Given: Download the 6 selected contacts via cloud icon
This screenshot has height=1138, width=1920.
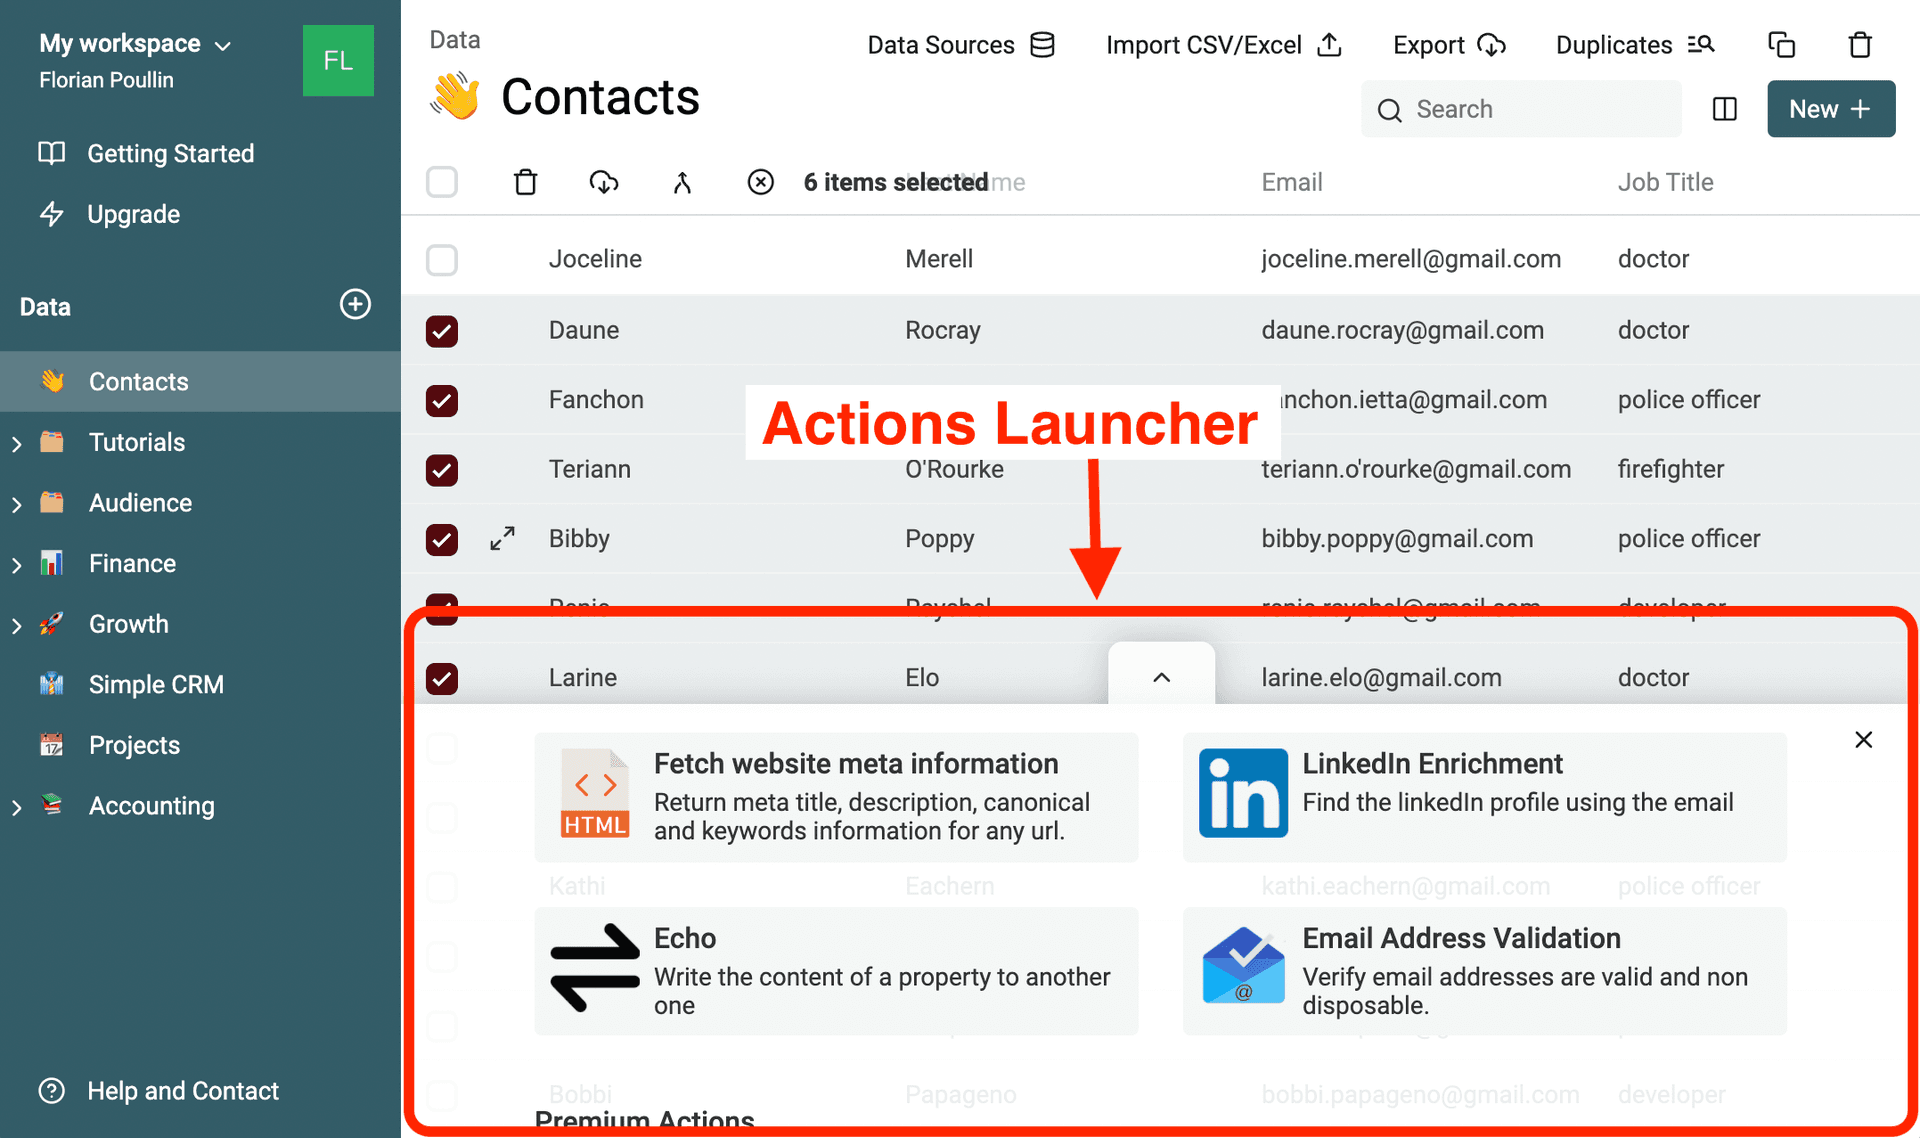Looking at the screenshot, I should click(x=603, y=182).
